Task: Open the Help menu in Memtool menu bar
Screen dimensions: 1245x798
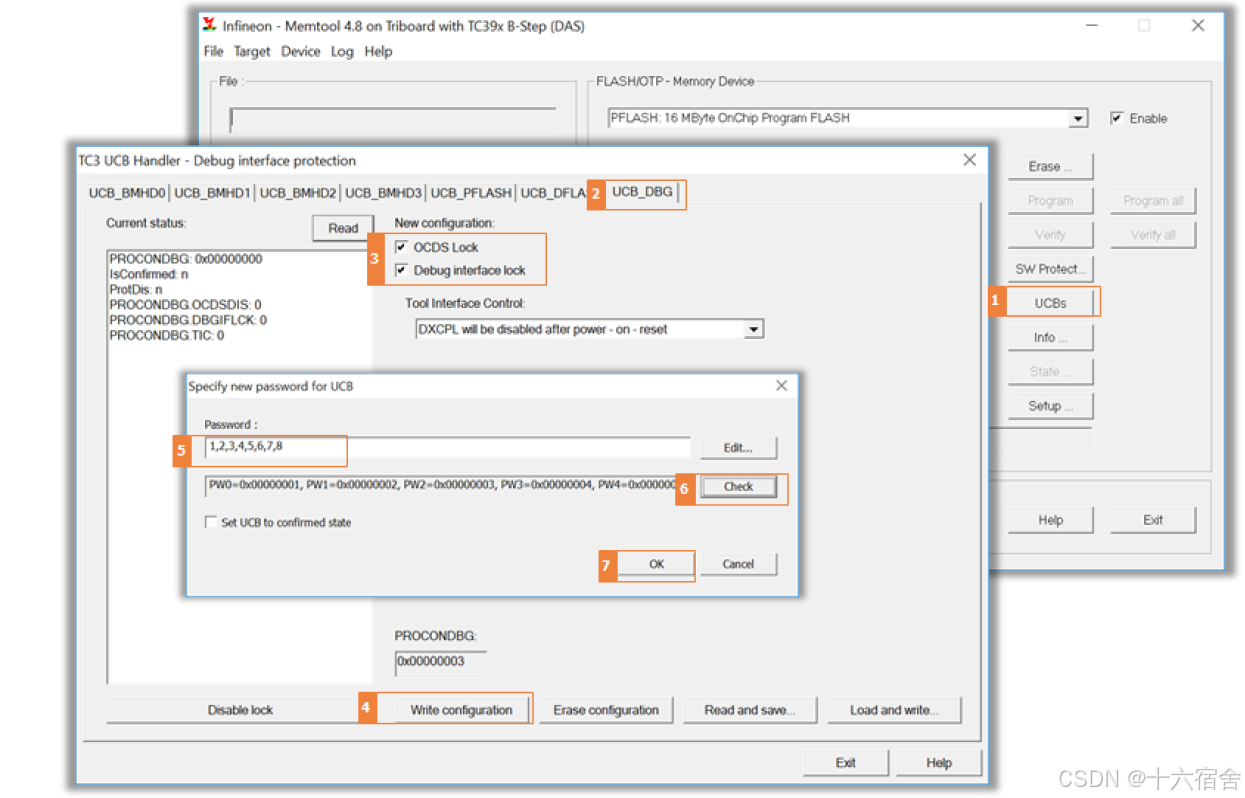Action: point(378,51)
